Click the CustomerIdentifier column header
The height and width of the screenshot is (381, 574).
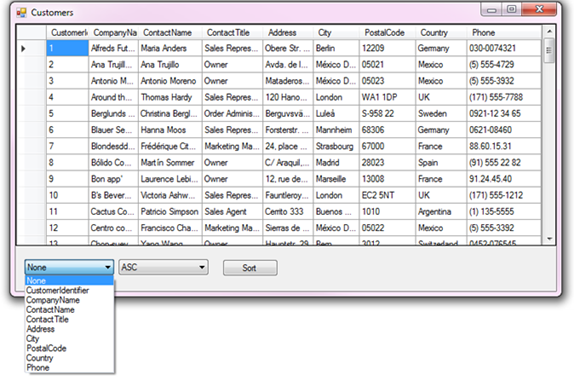pyautogui.click(x=67, y=33)
